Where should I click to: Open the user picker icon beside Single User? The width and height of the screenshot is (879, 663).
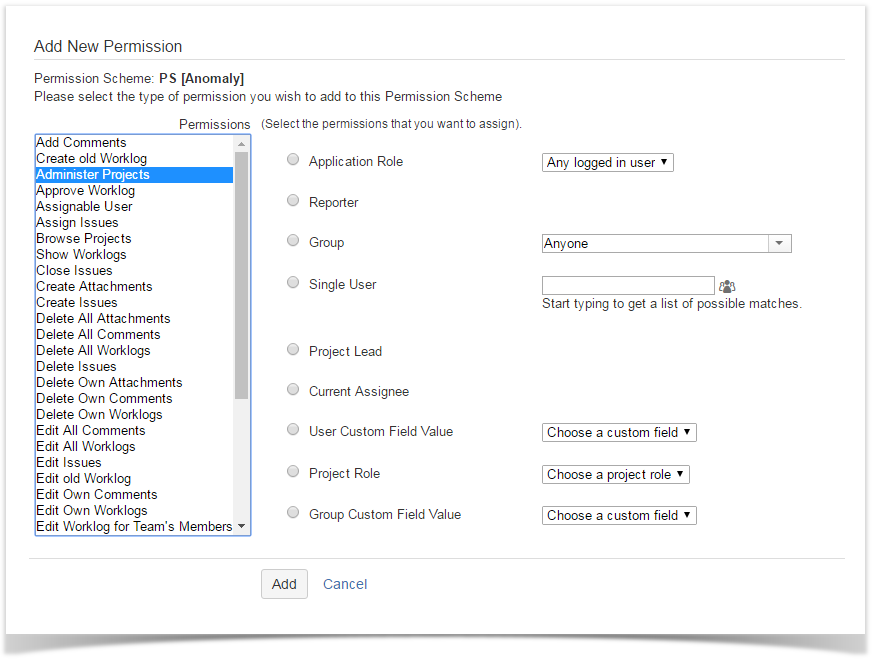(727, 287)
